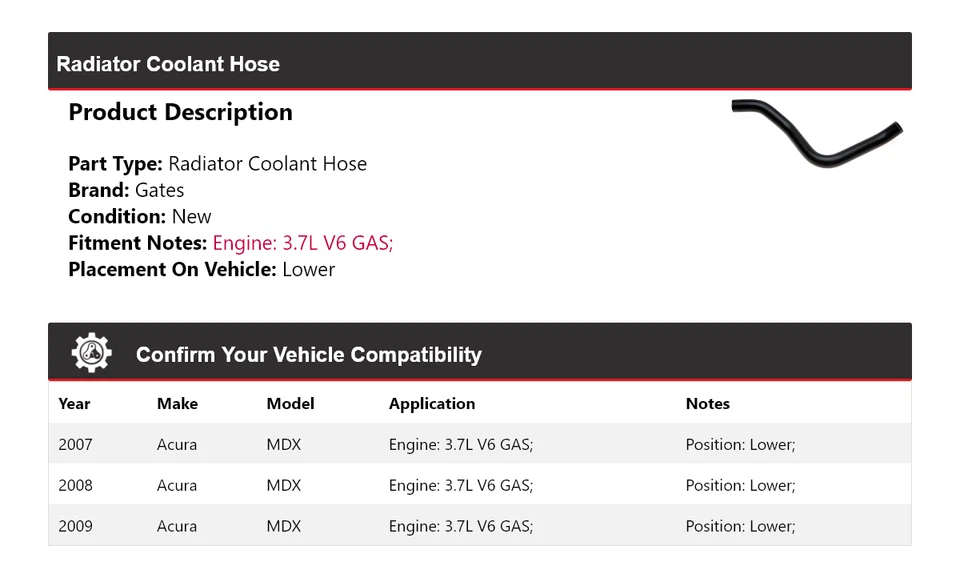Click the red fitment notes engine text
The height and width of the screenshot is (578, 960).
302,243
